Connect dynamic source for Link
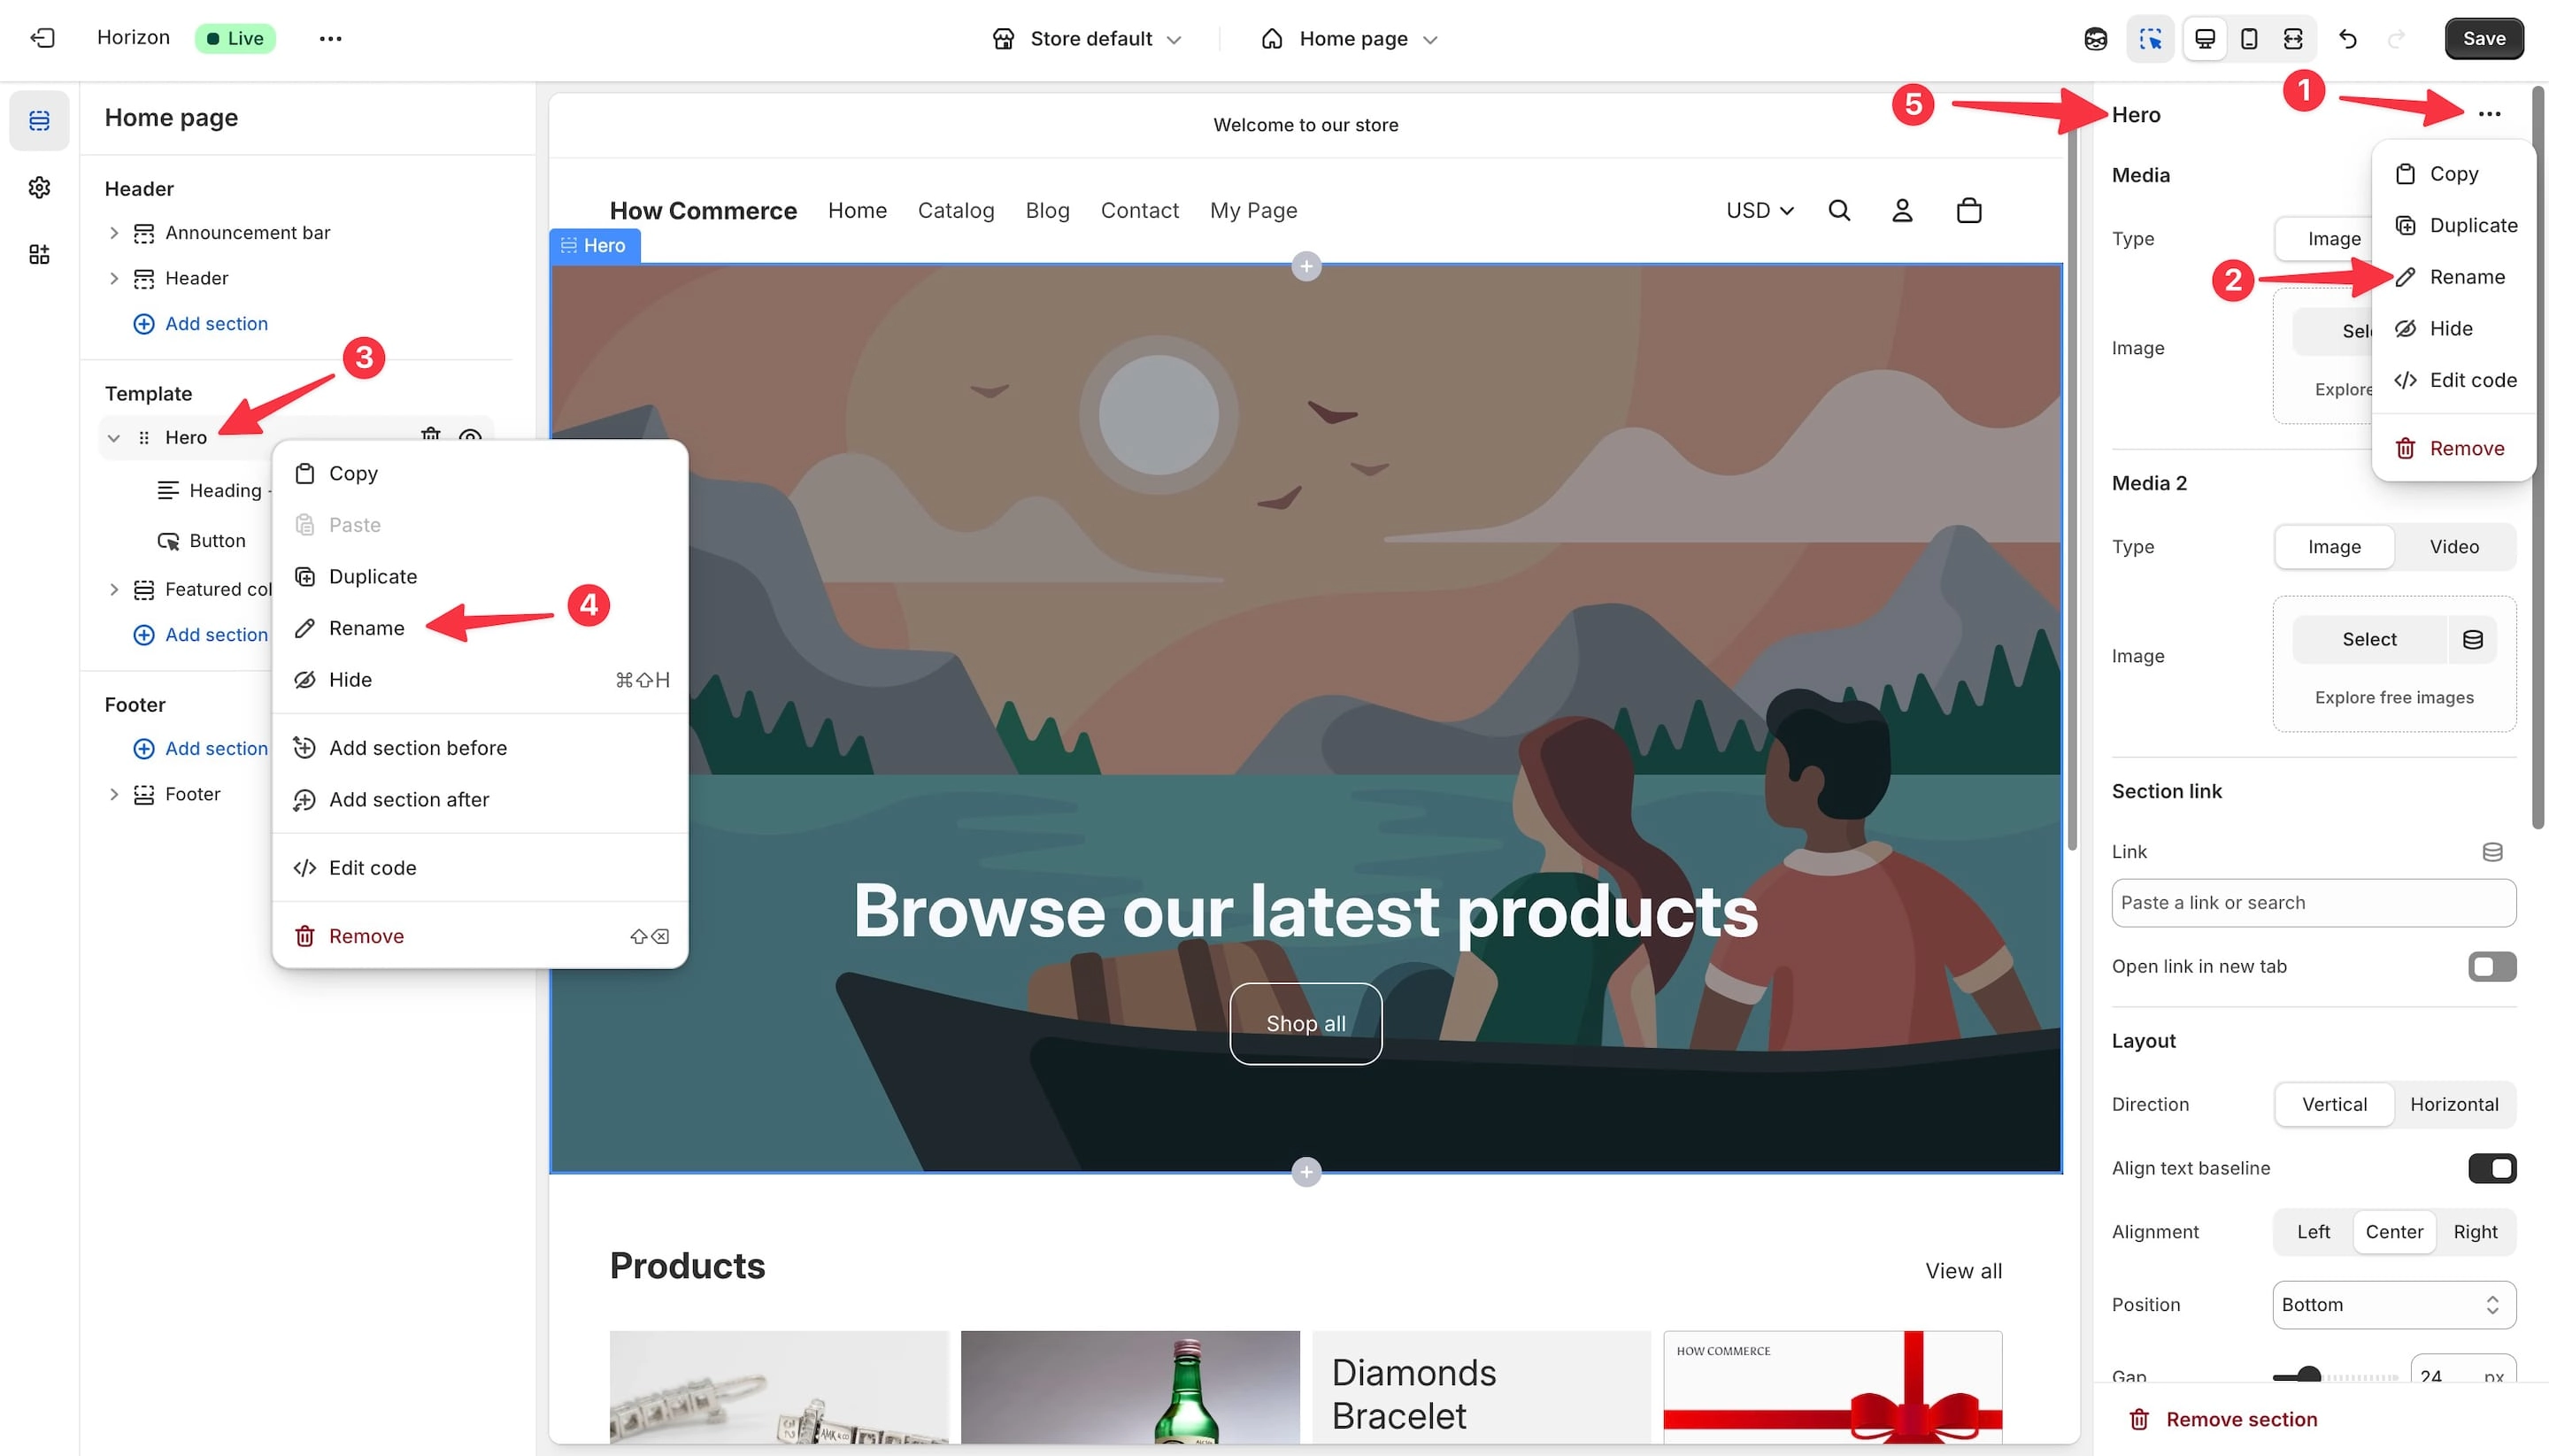2549x1456 pixels. tap(2492, 851)
